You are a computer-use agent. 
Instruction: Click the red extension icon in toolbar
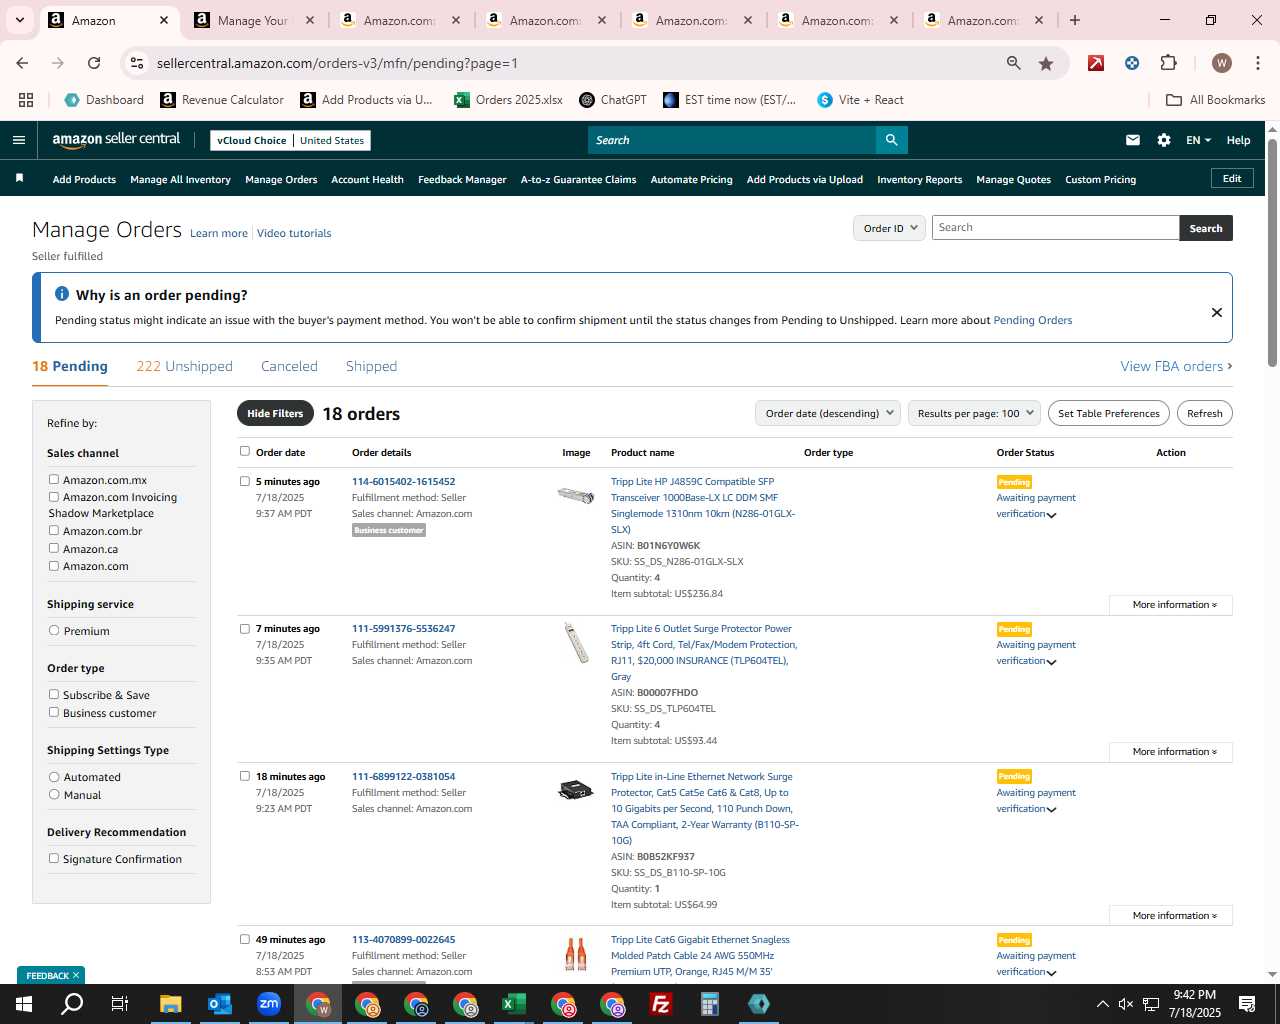pyautogui.click(x=1096, y=63)
